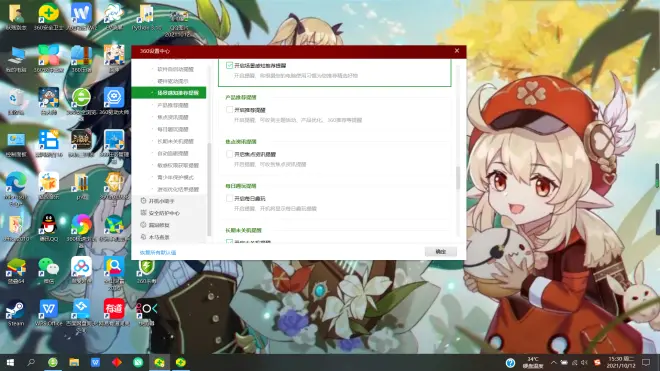Open the green 360 browser desktop shortcut
660x371 pixels.
(81, 102)
